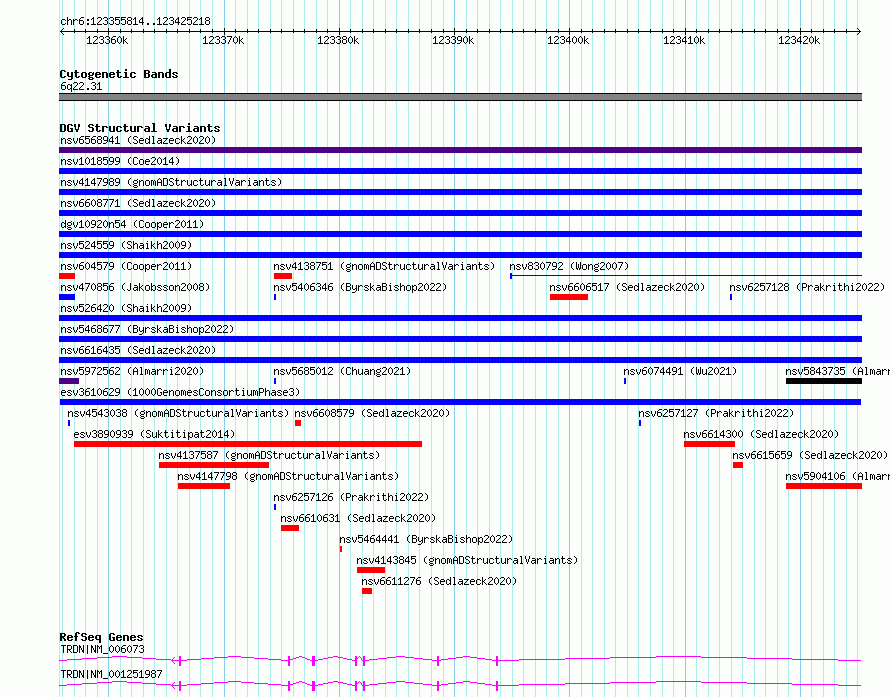Click the grey 6q22.31 cytogenetic band bar
Image resolution: width=890 pixels, height=697 pixels.
tap(460, 97)
